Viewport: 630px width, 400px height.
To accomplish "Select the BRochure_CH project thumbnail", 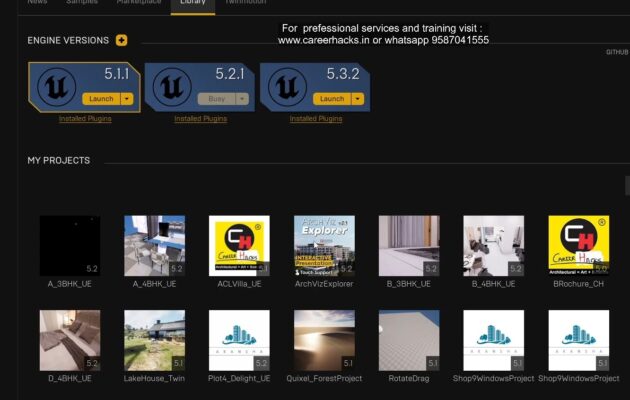I will [579, 246].
